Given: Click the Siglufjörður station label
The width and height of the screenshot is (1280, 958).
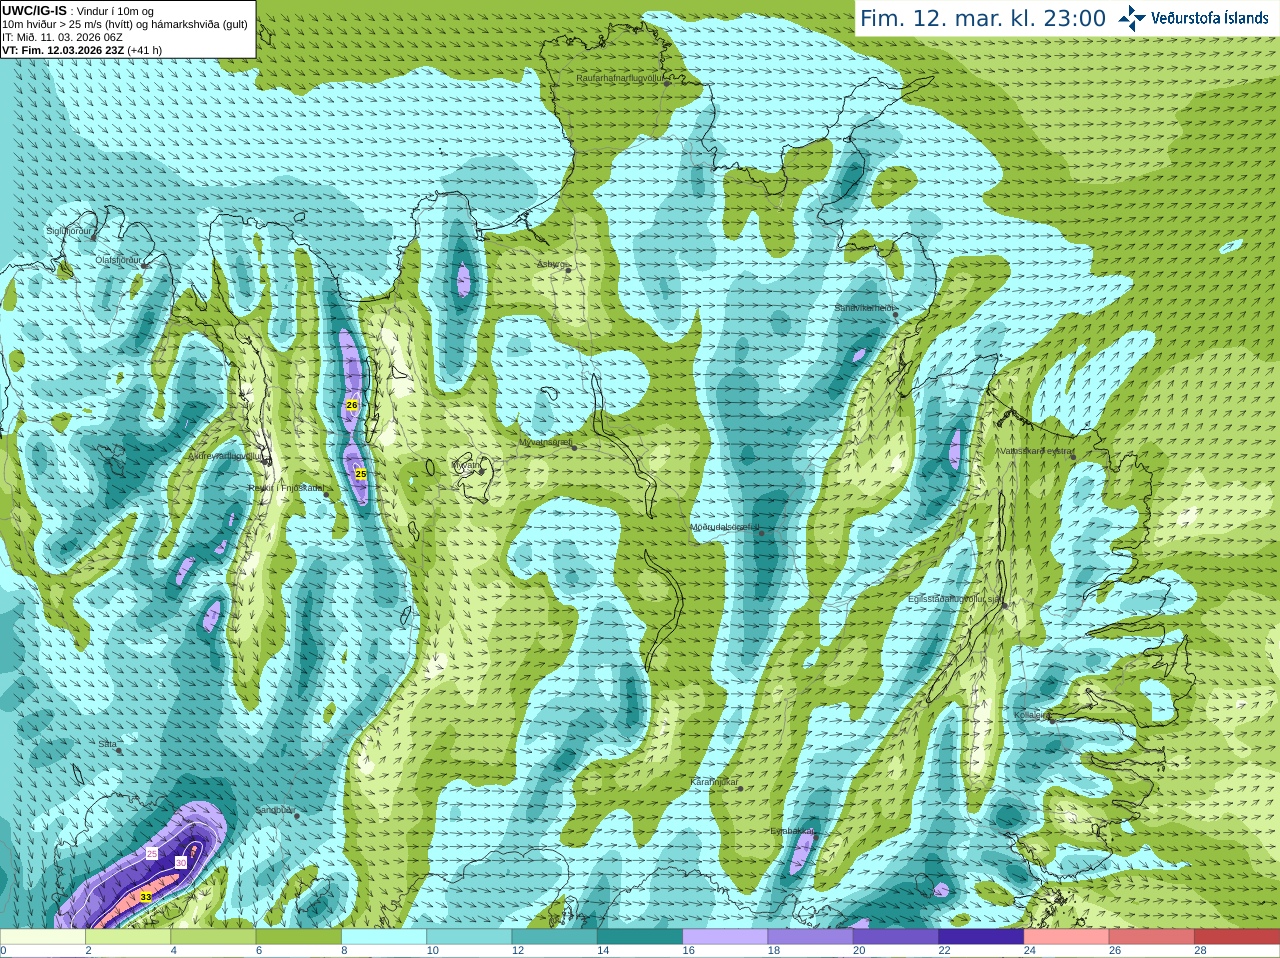Looking at the screenshot, I should (x=68, y=231).
